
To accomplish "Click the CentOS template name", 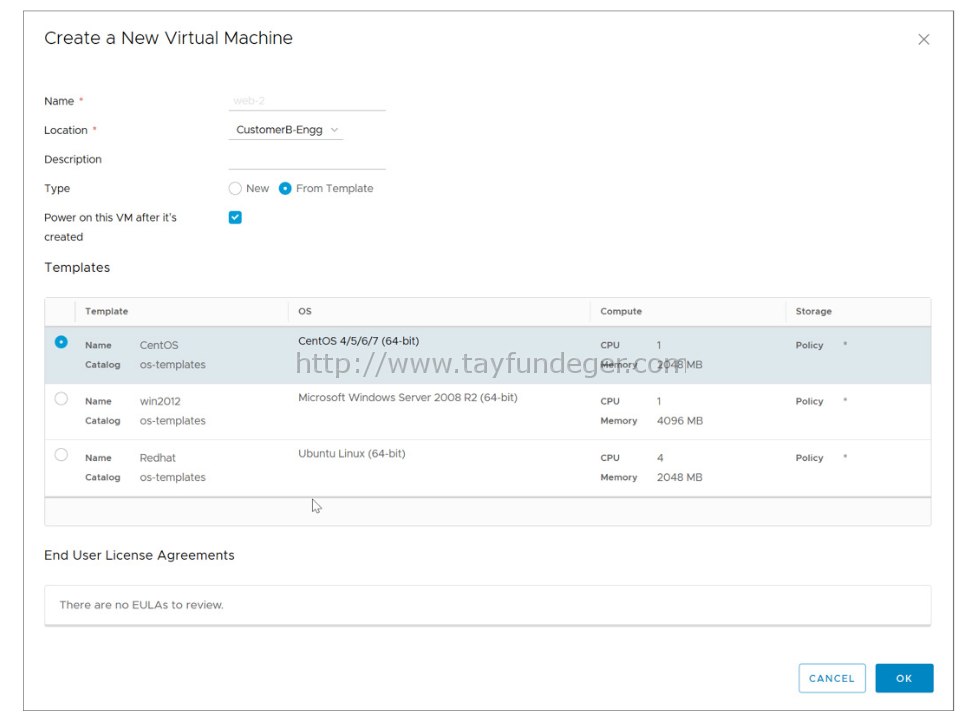I will pos(159,345).
